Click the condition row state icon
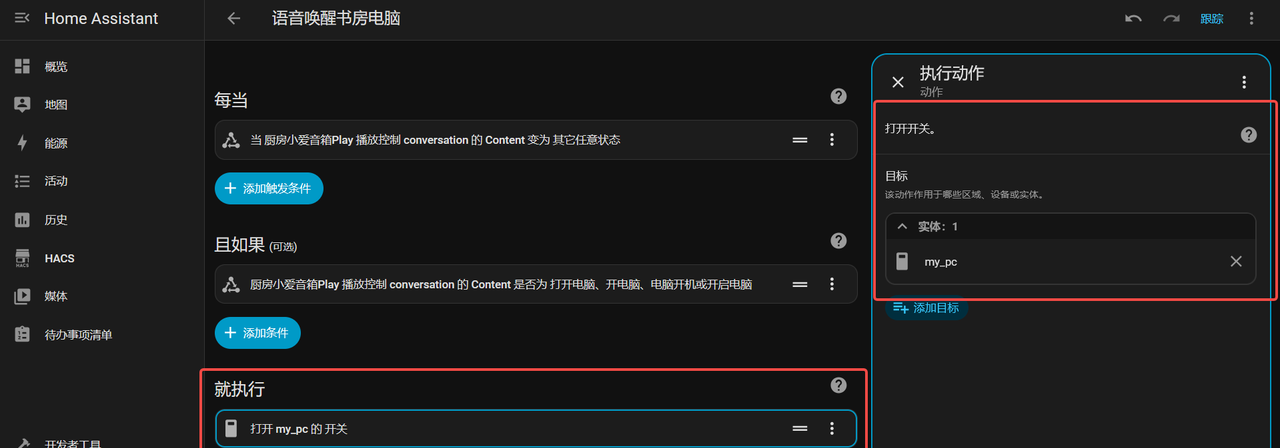The image size is (1280, 448). (x=231, y=285)
